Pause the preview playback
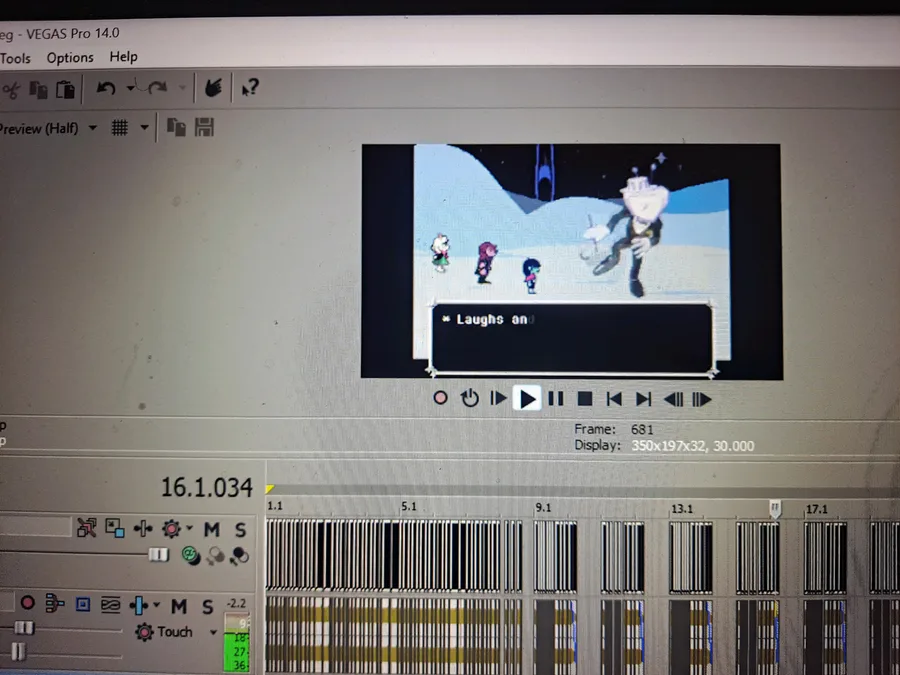Screen dimensions: 900x675 pyautogui.click(x=556, y=398)
